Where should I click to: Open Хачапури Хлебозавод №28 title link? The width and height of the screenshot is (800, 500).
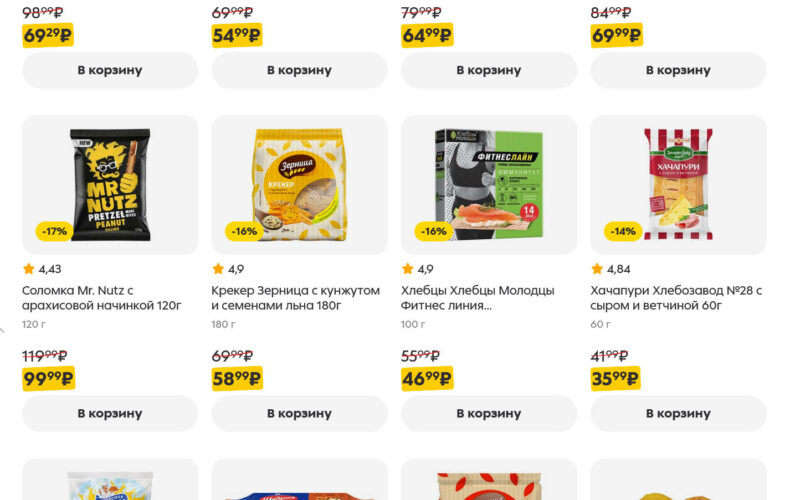point(676,298)
